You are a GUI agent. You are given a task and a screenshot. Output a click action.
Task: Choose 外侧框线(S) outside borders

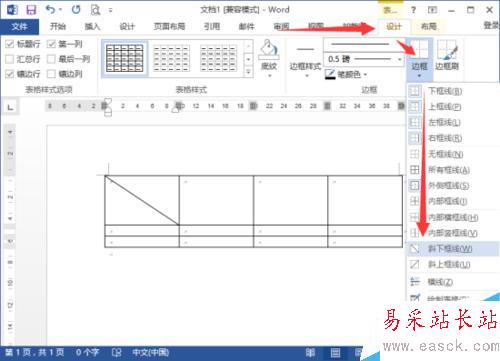click(453, 185)
